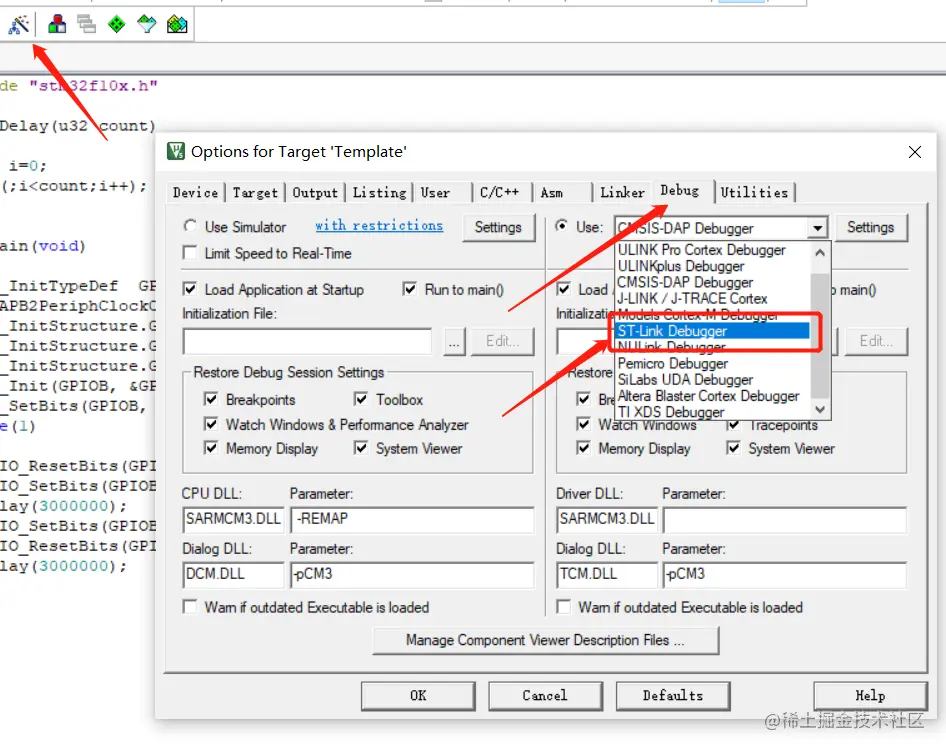Click the simulator Initialization File field
This screenshot has width=946, height=752.
point(308,342)
